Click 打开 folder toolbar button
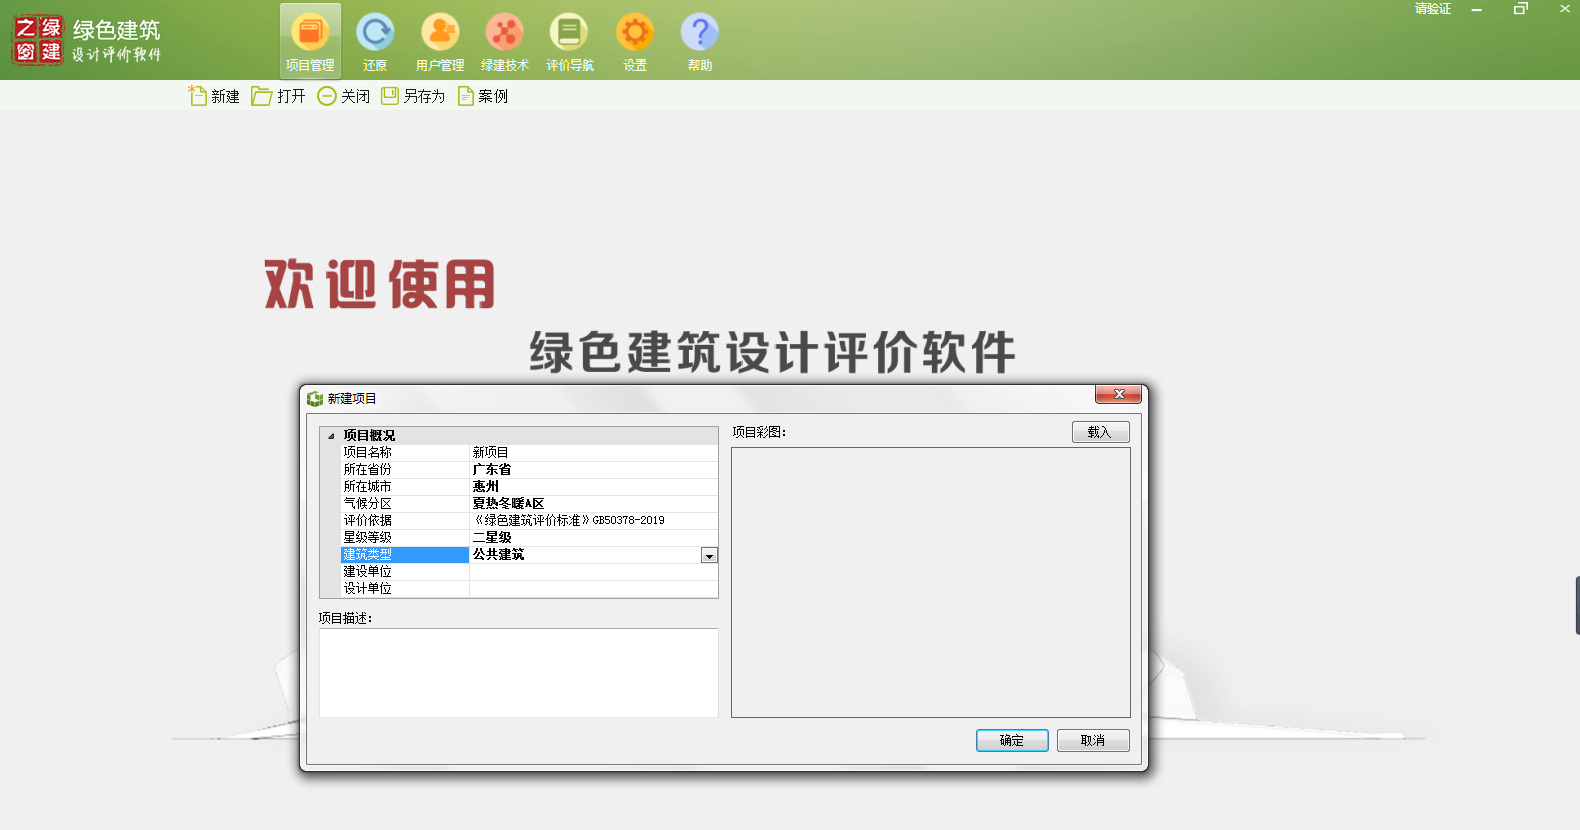1580x830 pixels. point(279,96)
